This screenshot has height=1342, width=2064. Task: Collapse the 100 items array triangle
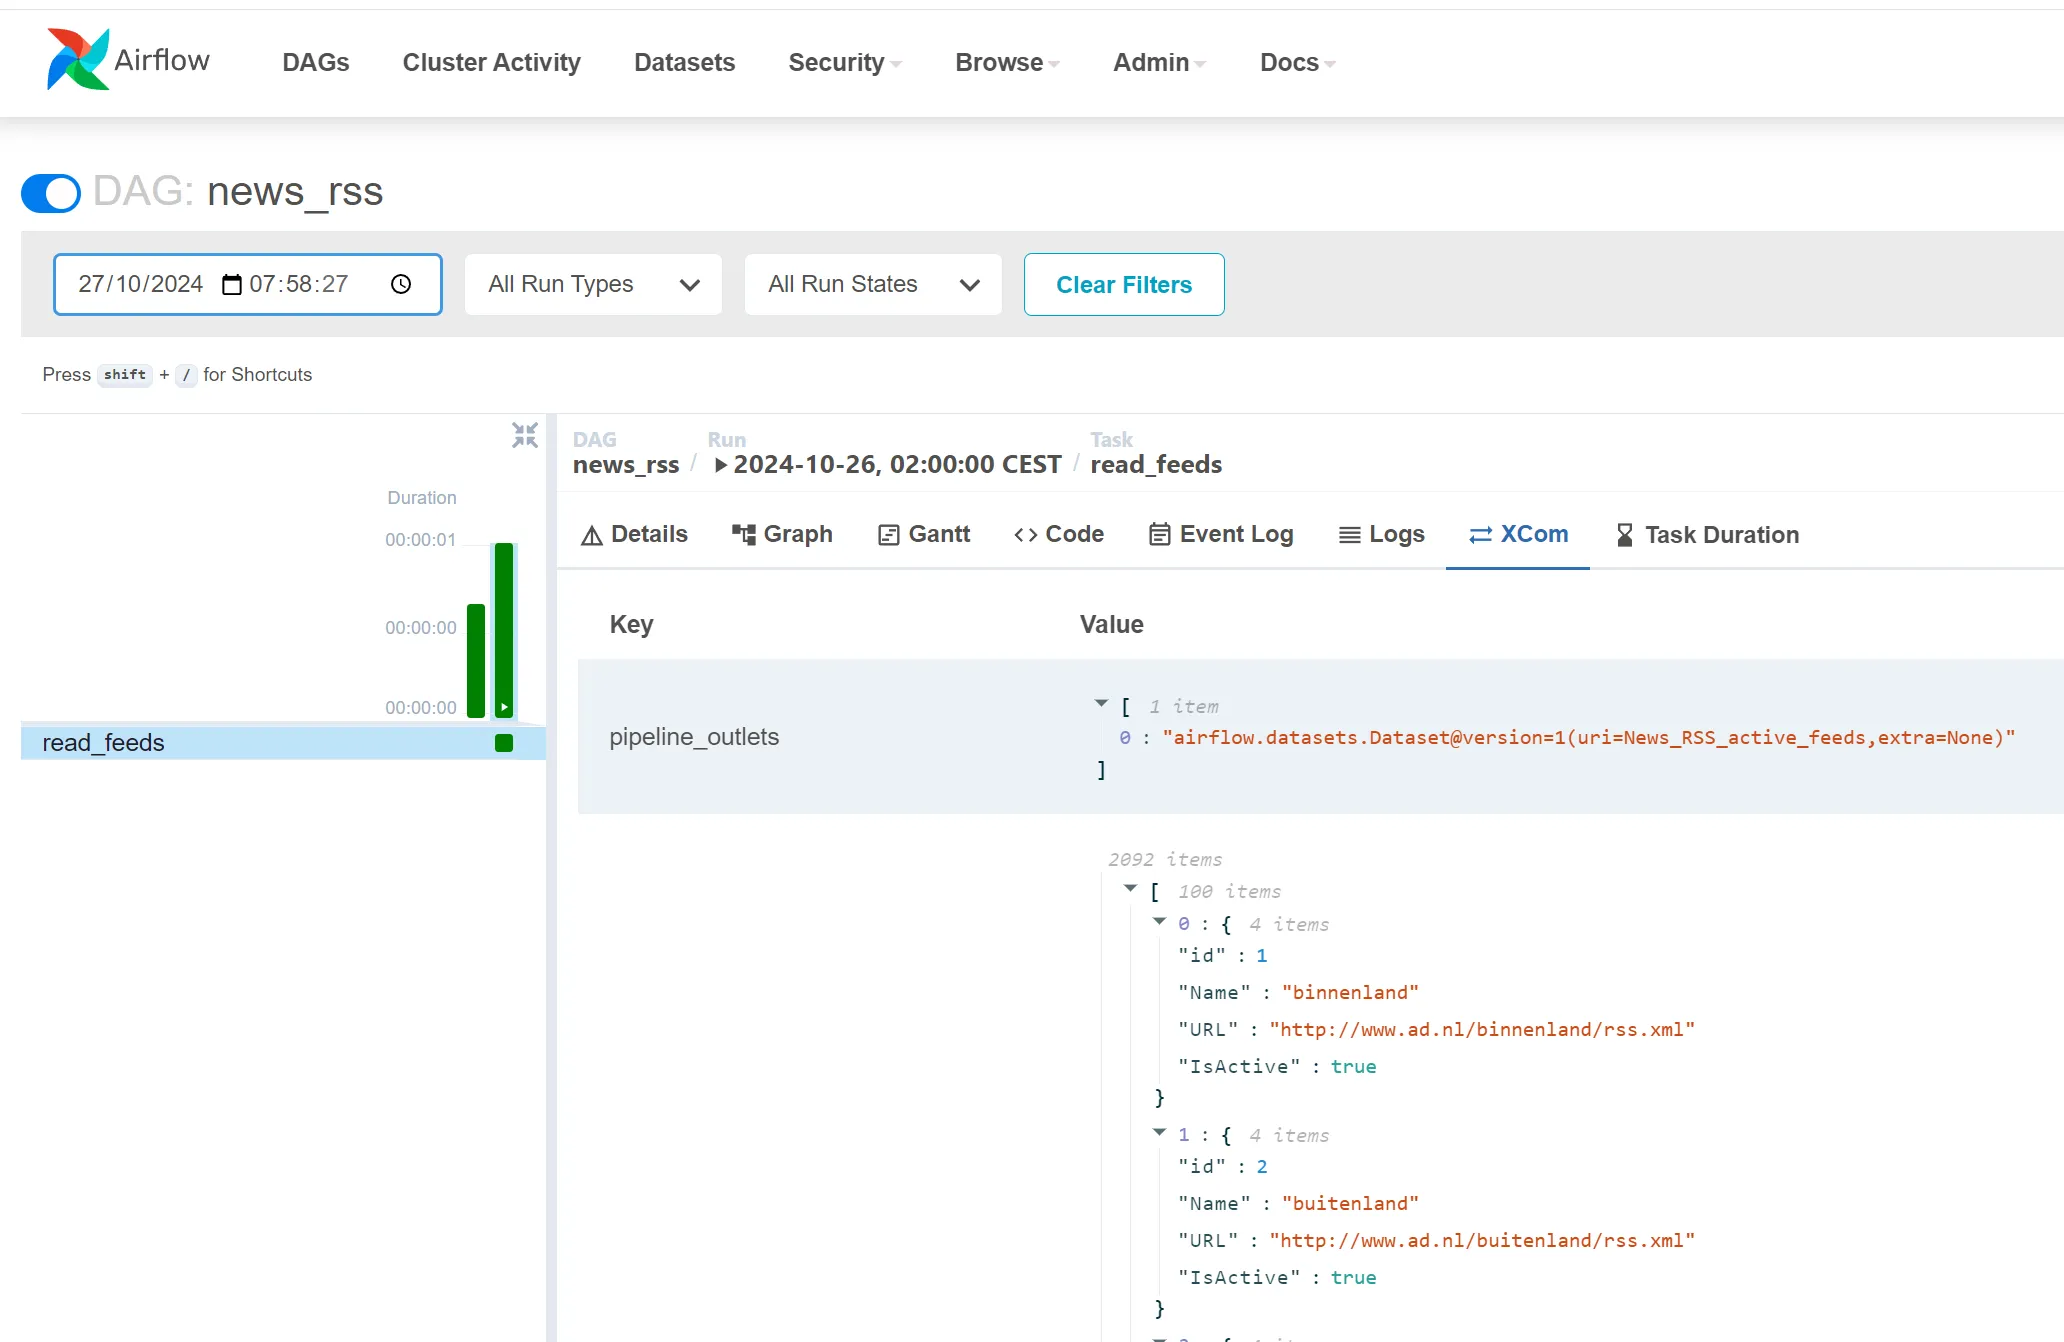(1130, 888)
